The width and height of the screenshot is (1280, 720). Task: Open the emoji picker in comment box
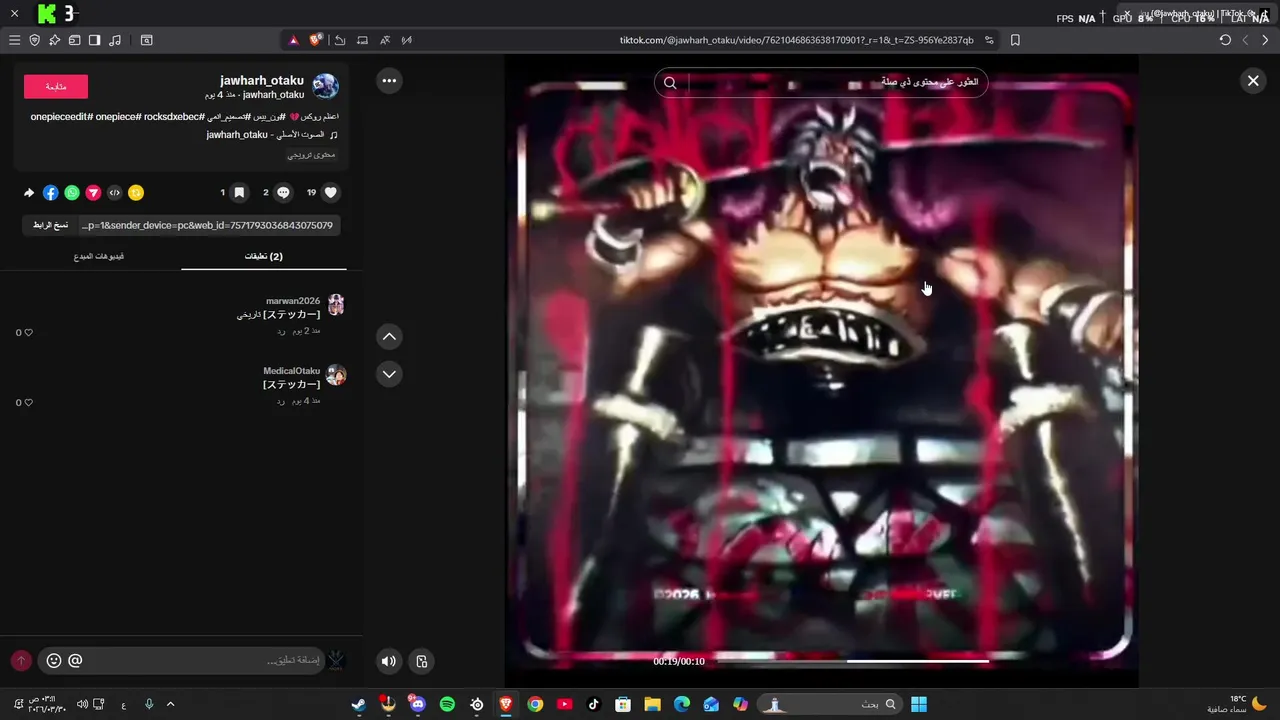[54, 661]
